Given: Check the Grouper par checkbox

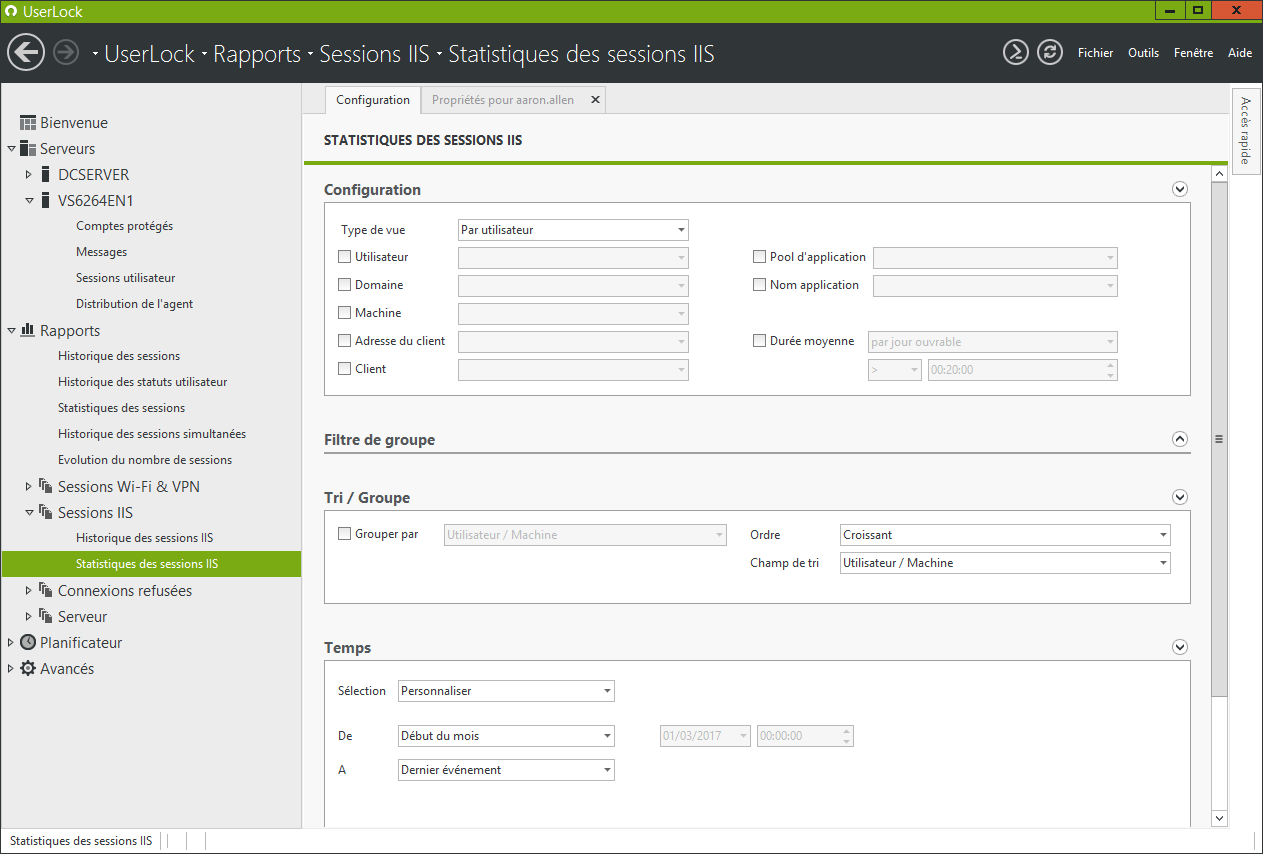Looking at the screenshot, I should [x=345, y=534].
